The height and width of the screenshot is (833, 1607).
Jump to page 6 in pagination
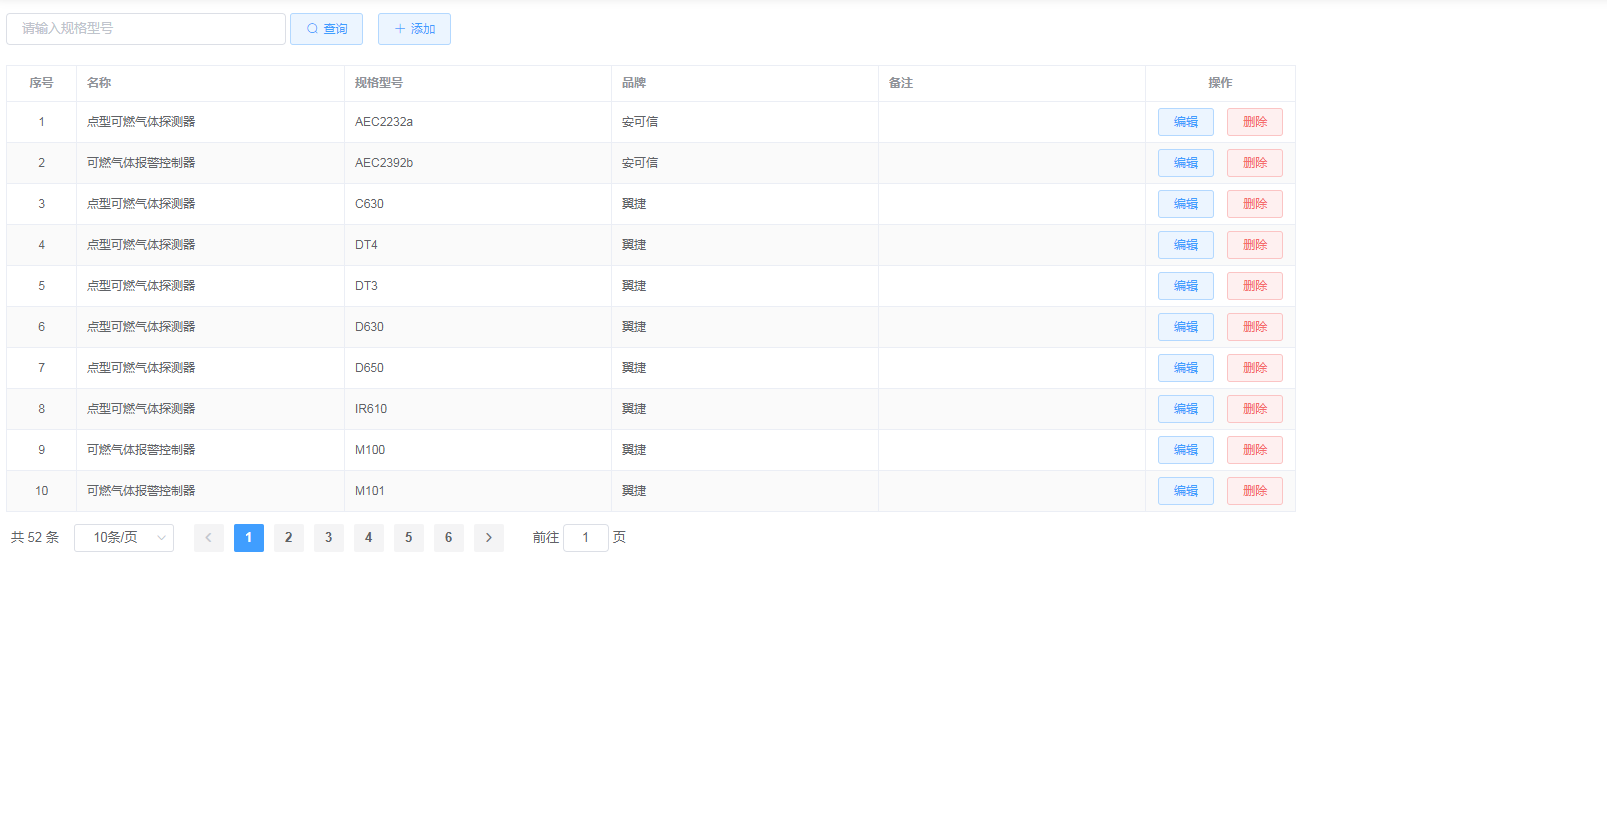(448, 538)
